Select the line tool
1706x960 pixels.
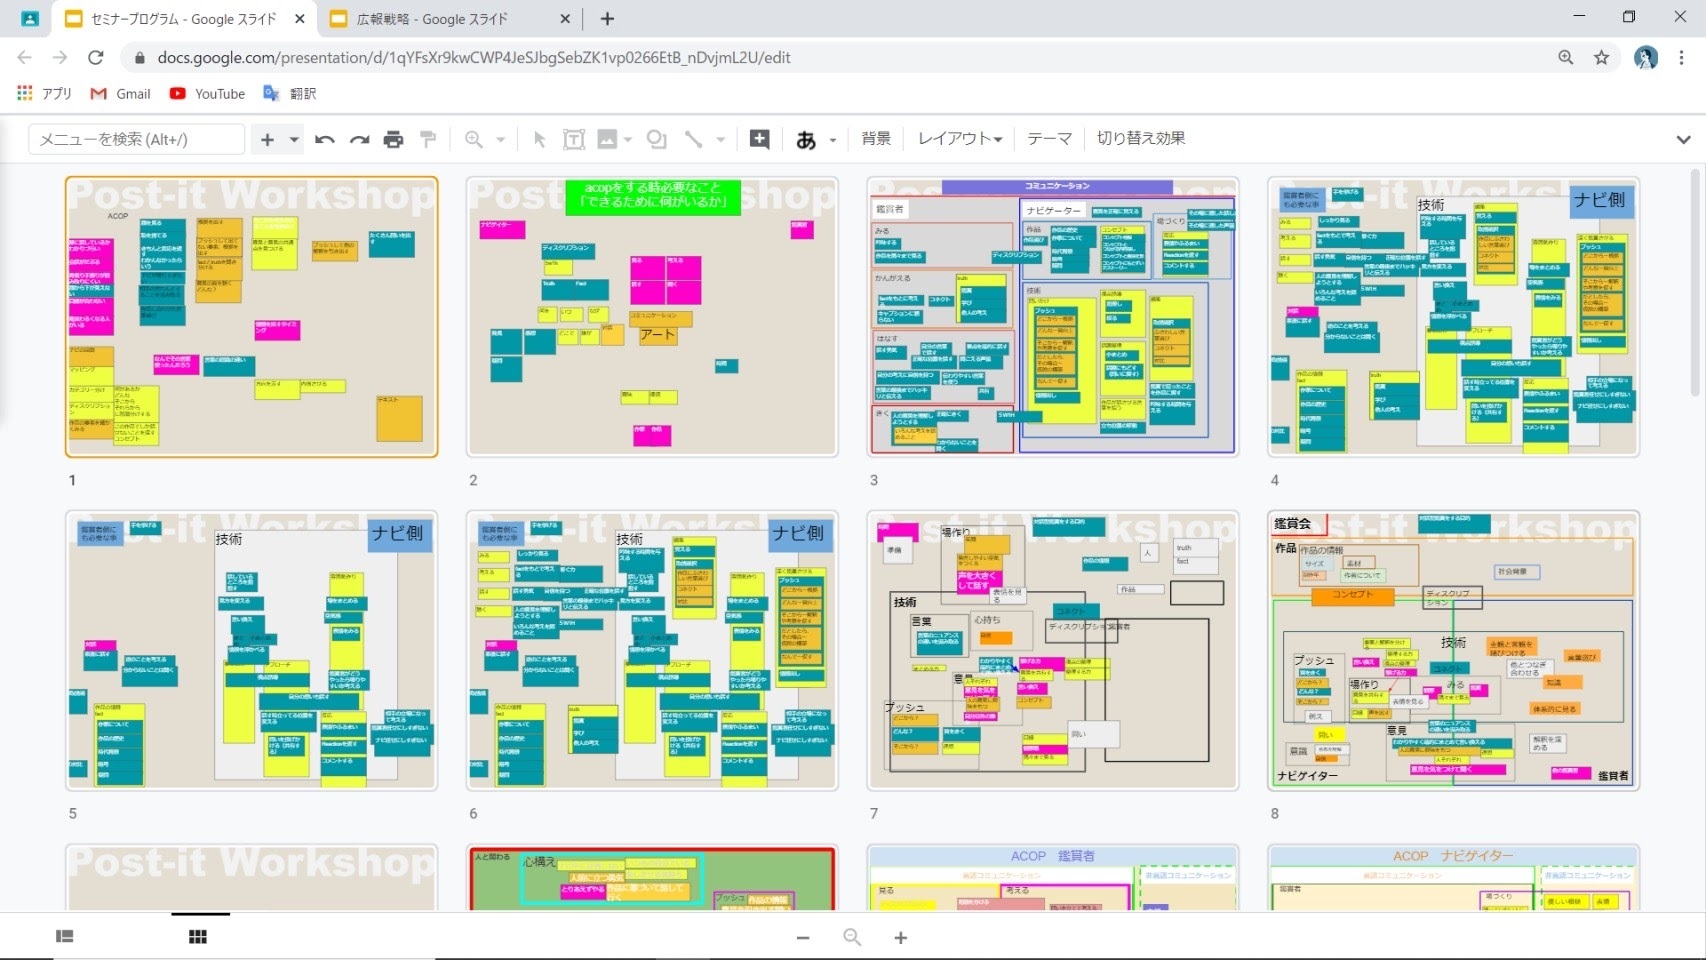point(693,139)
